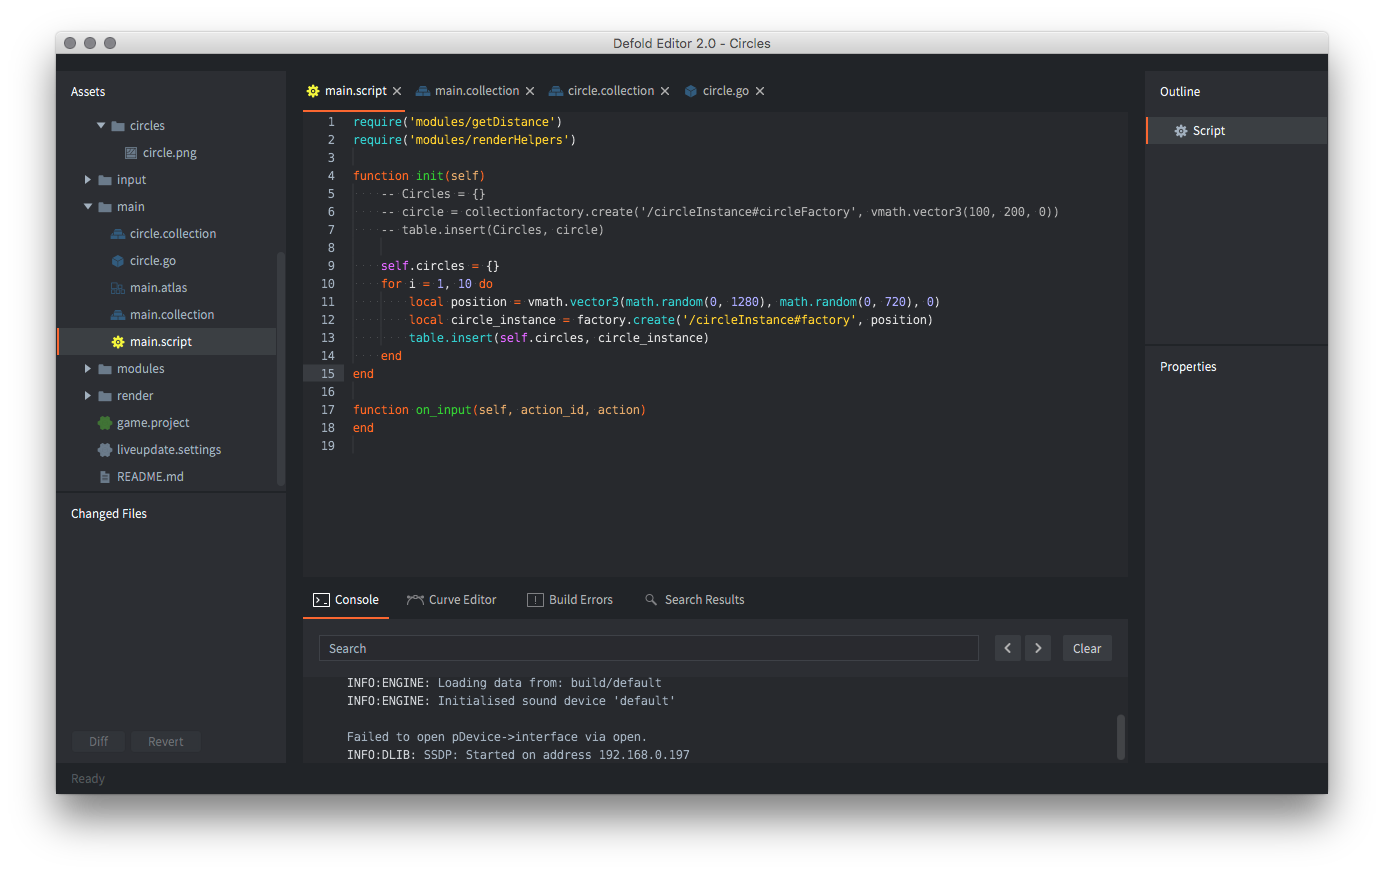Click the Build Errors icon
1384x874 pixels.
point(535,600)
